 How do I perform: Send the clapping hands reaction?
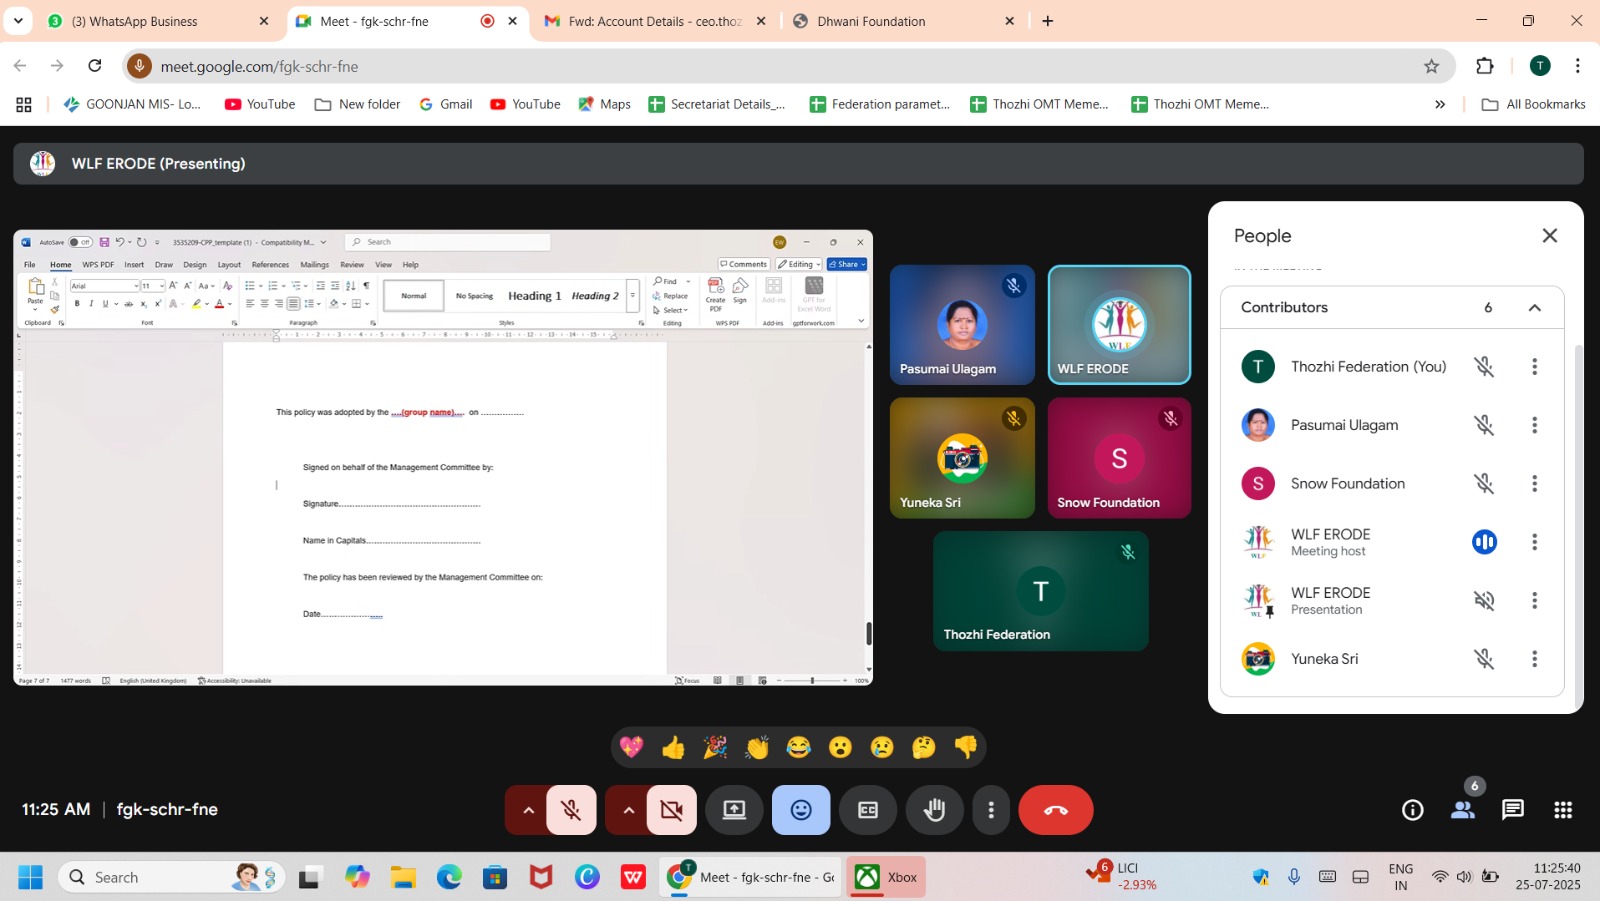pyautogui.click(x=757, y=747)
